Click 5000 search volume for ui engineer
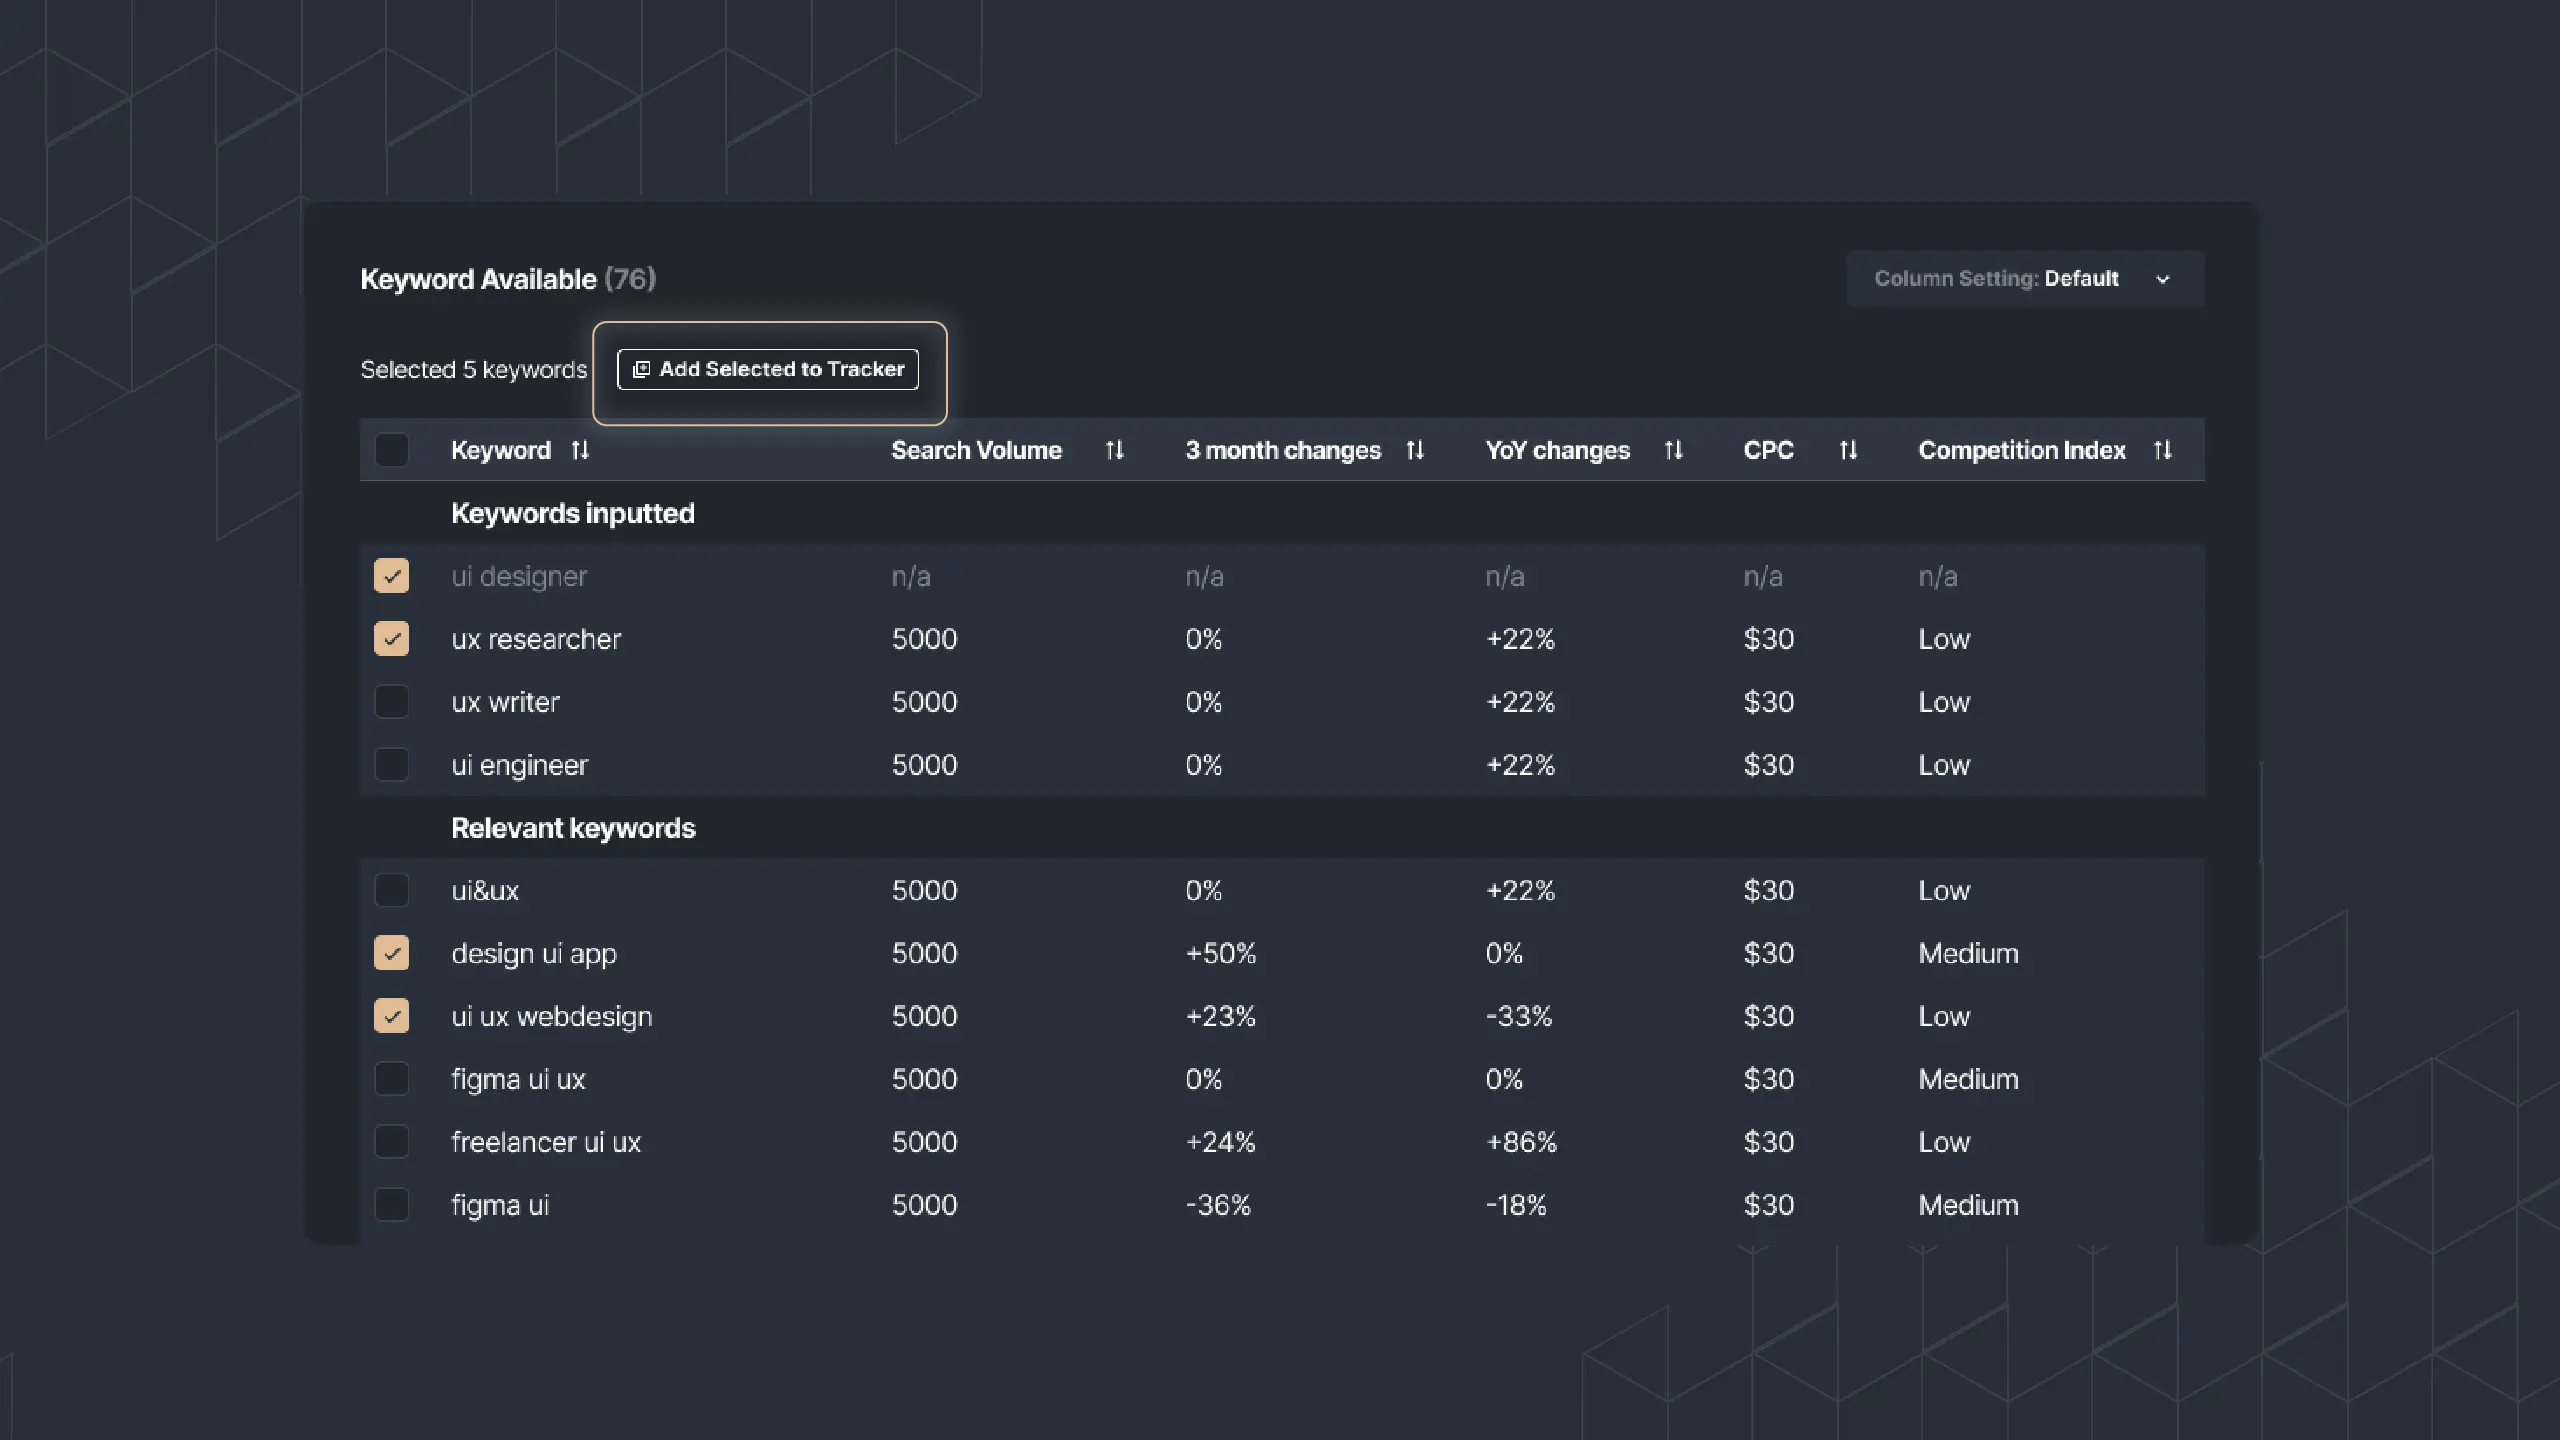Screen dimensions: 2560x1440 click(924, 765)
